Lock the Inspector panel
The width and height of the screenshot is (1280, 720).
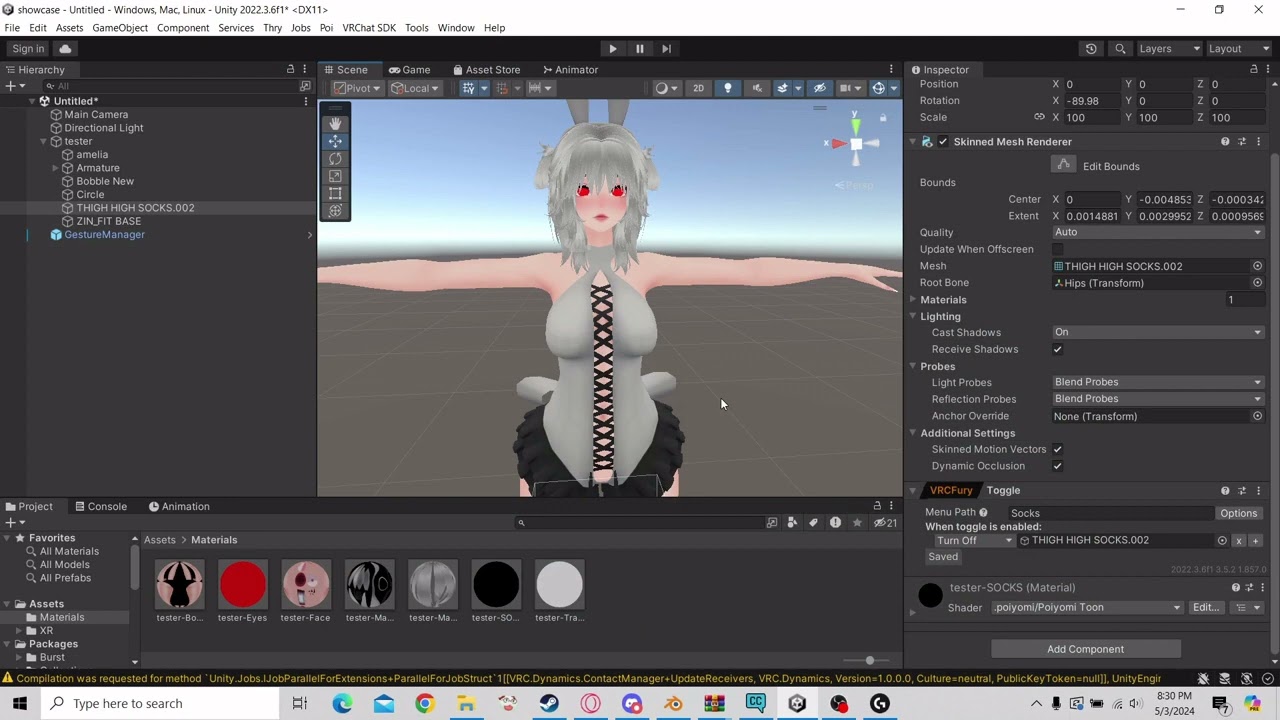1254,69
